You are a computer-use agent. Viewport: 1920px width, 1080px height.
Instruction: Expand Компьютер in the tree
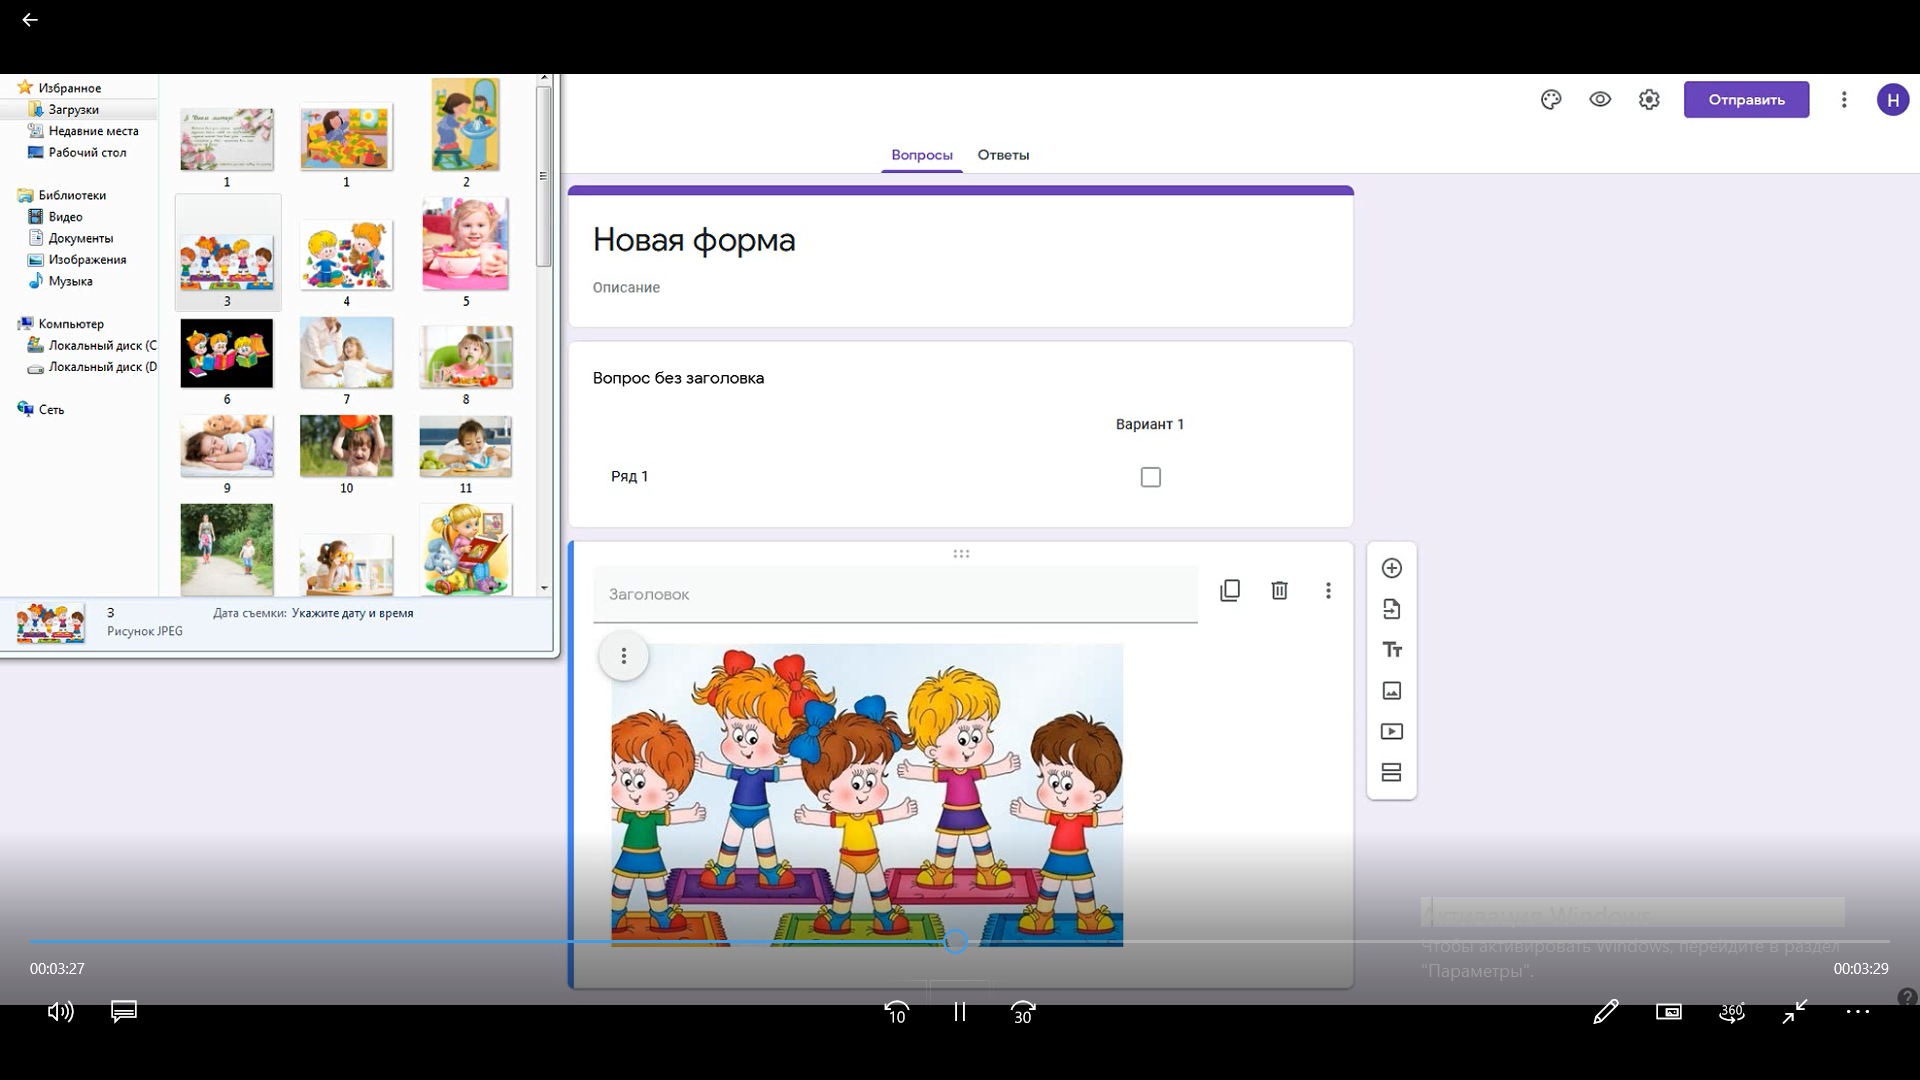tap(70, 324)
